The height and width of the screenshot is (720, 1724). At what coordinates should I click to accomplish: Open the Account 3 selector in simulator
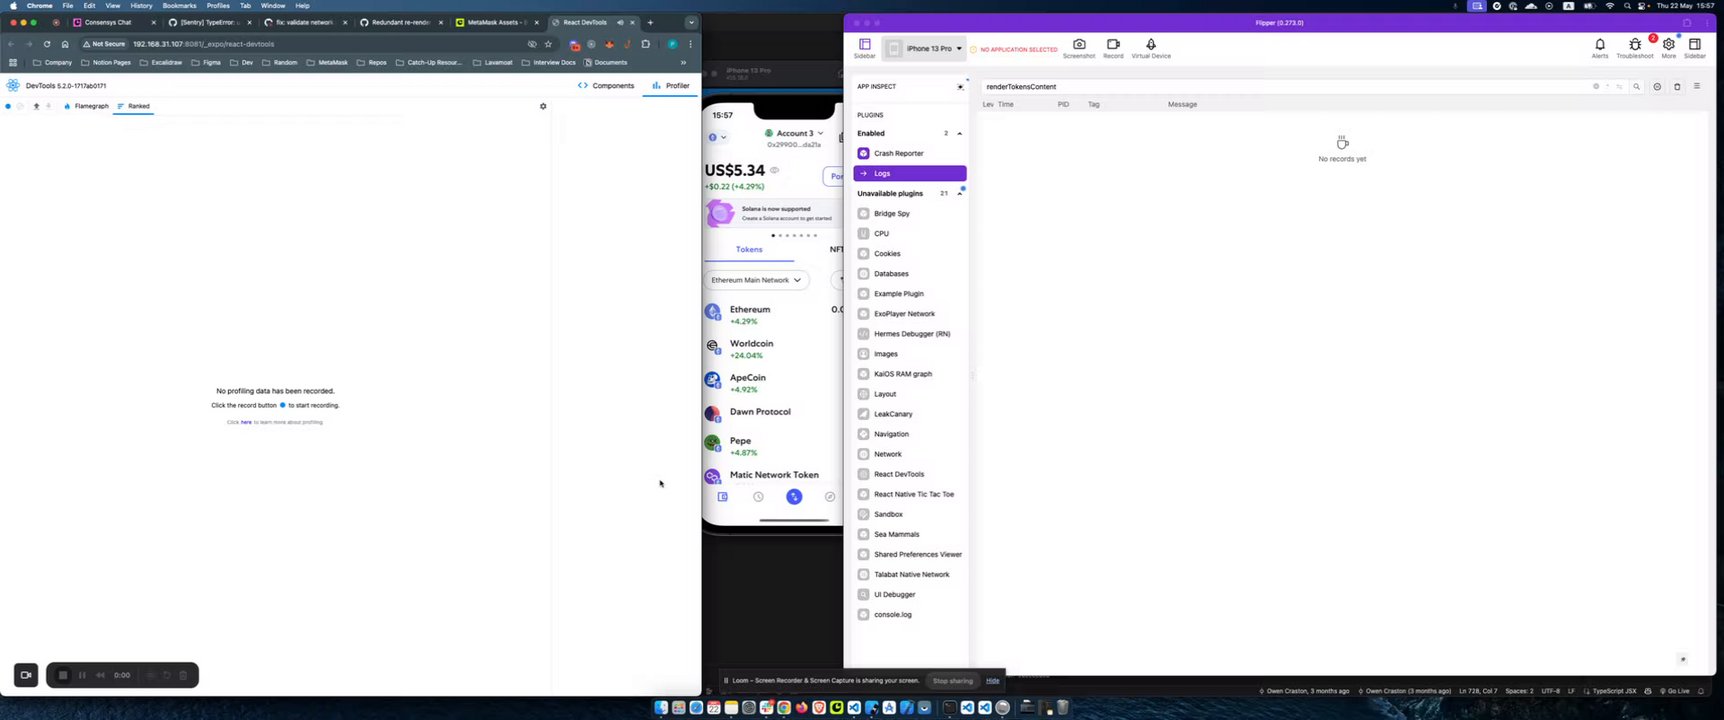tap(795, 133)
